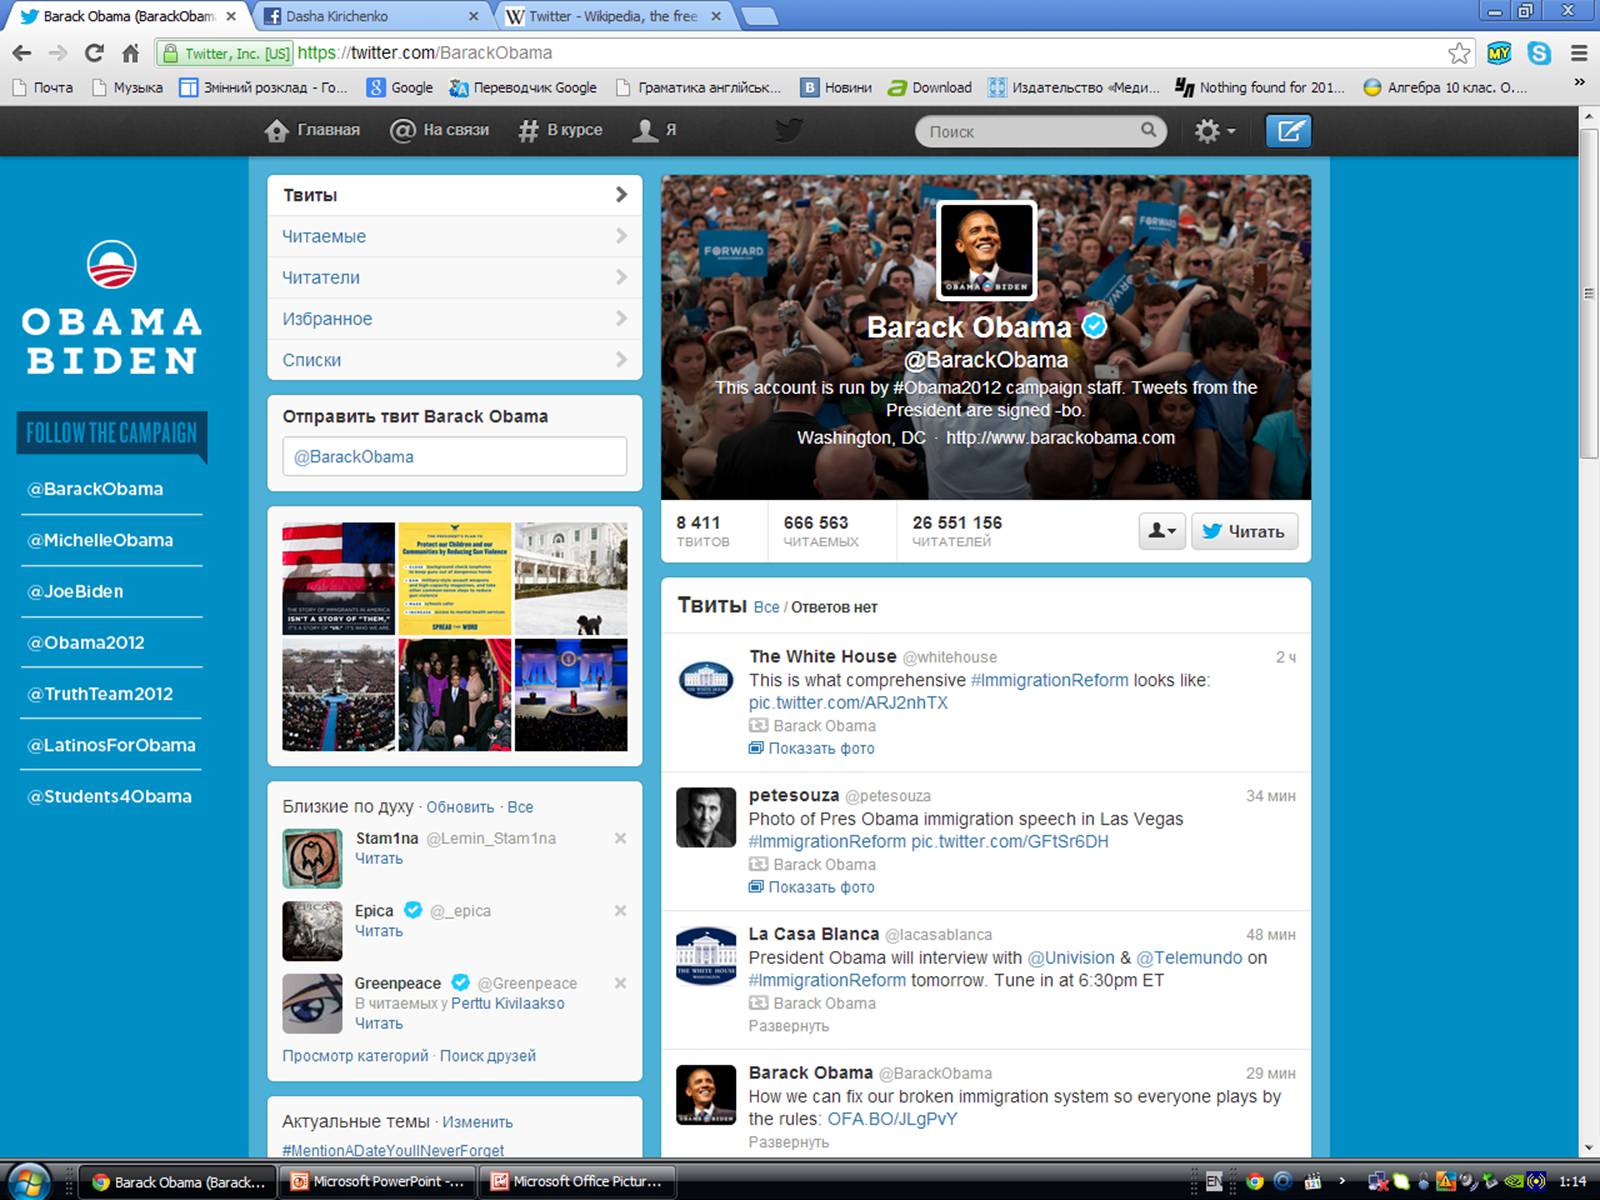The width and height of the screenshot is (1600, 1200).
Task: Open the browser home page icon
Action: pyautogui.click(x=130, y=53)
